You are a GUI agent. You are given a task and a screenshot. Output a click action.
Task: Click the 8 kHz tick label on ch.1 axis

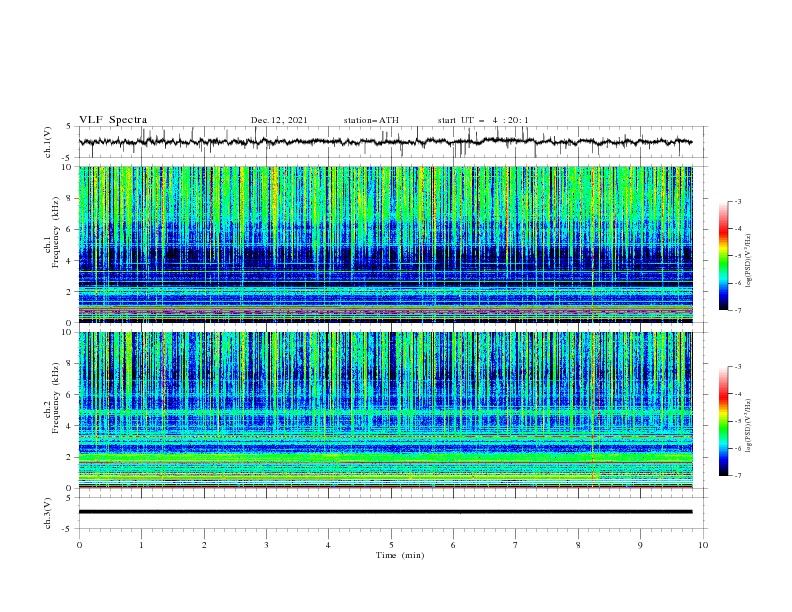(x=70, y=198)
